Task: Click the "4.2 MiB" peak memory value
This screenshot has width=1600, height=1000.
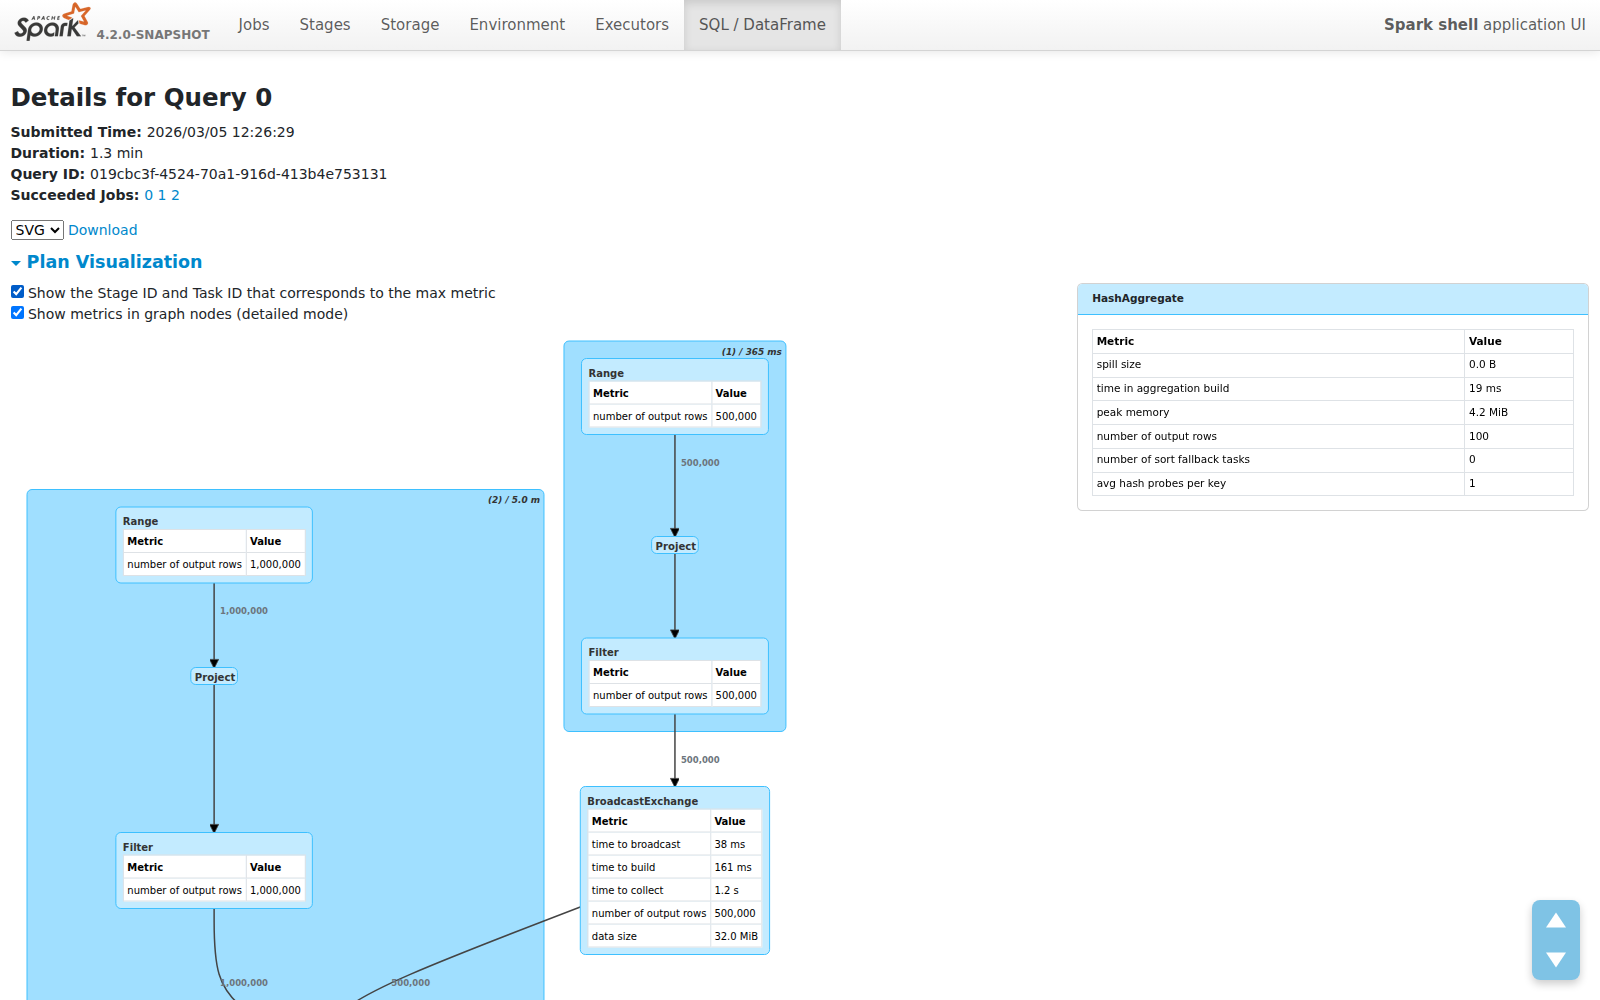Action: coord(1488,412)
